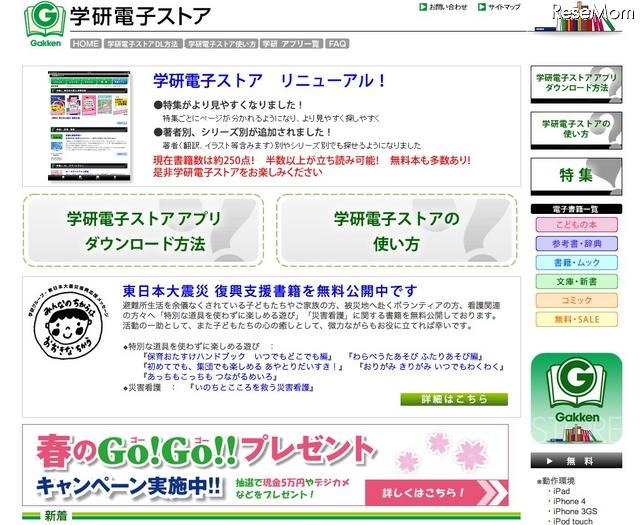
Task: Click the みんなのちからは smiley face emblem
Action: click(x=68, y=323)
